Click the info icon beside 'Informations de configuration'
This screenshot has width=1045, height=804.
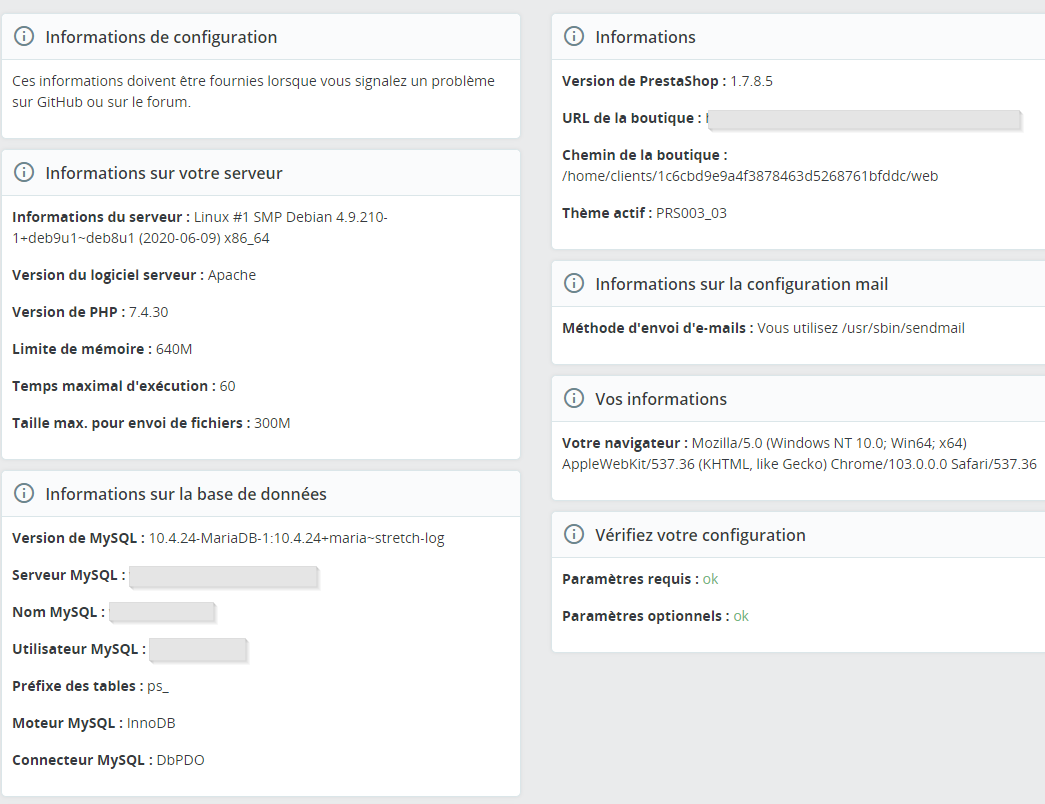pyautogui.click(x=24, y=37)
